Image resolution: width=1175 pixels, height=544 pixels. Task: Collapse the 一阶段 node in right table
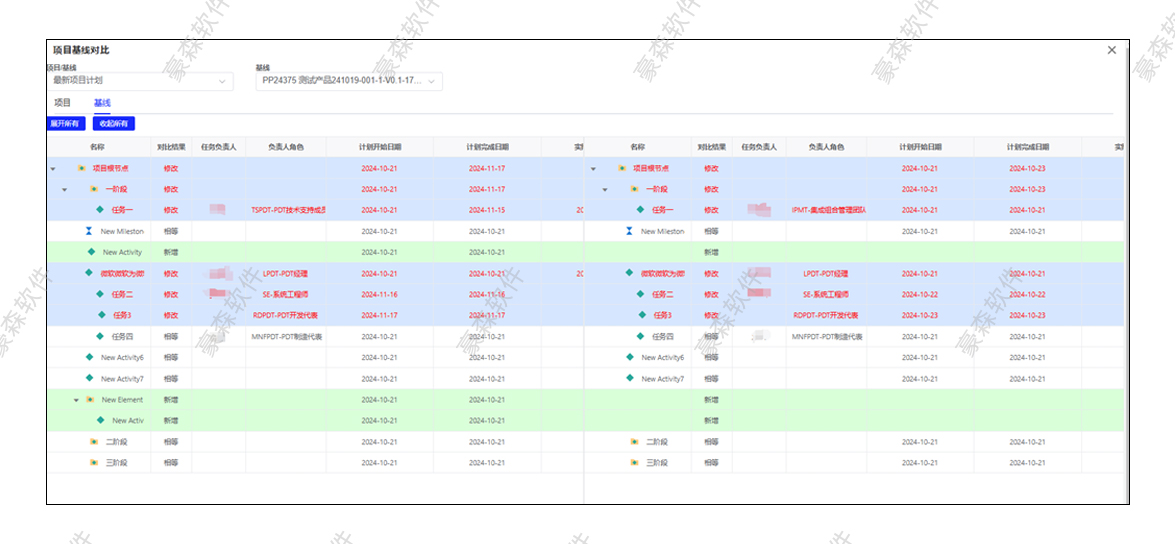click(604, 189)
